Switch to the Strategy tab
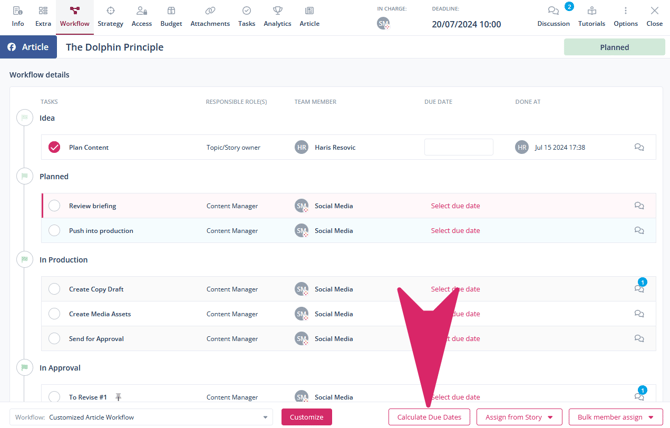This screenshot has height=428, width=670. pos(110,16)
